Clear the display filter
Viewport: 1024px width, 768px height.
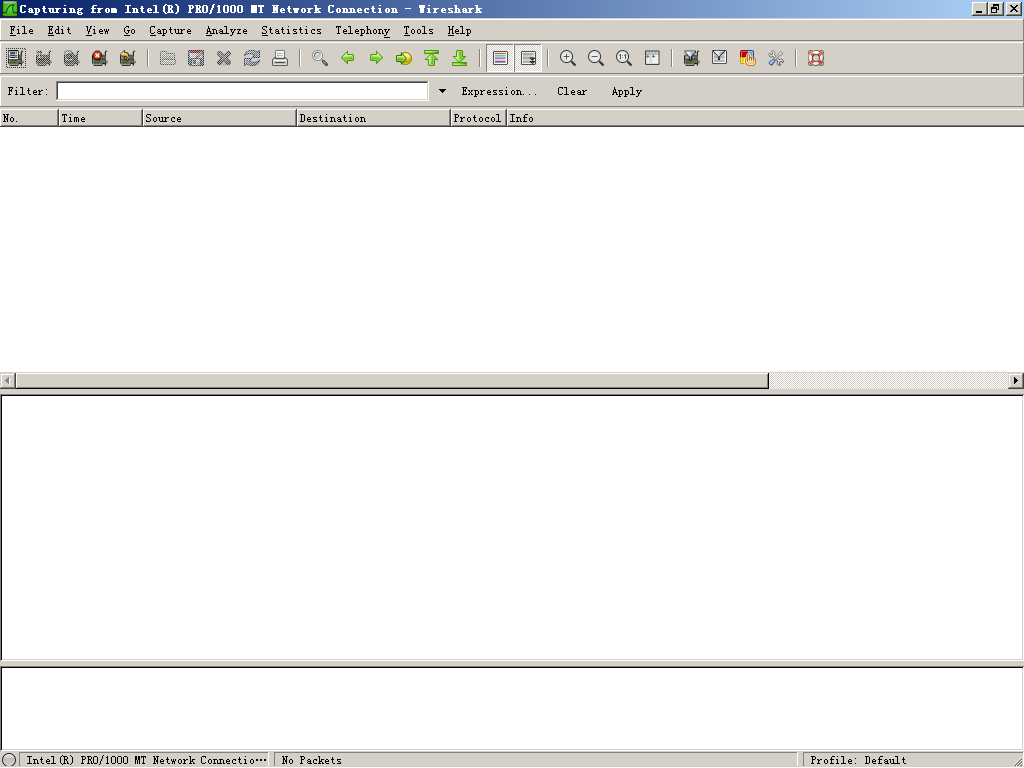point(572,91)
